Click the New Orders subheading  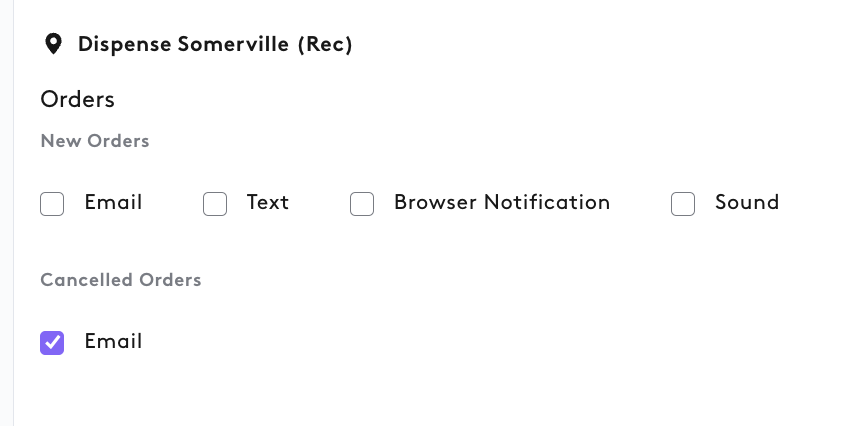(x=95, y=141)
